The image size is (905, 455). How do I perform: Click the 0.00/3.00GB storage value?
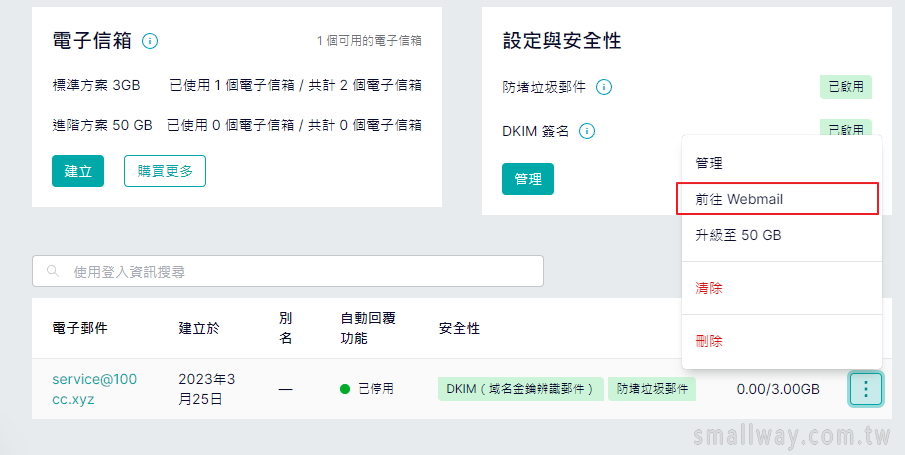pos(778,389)
